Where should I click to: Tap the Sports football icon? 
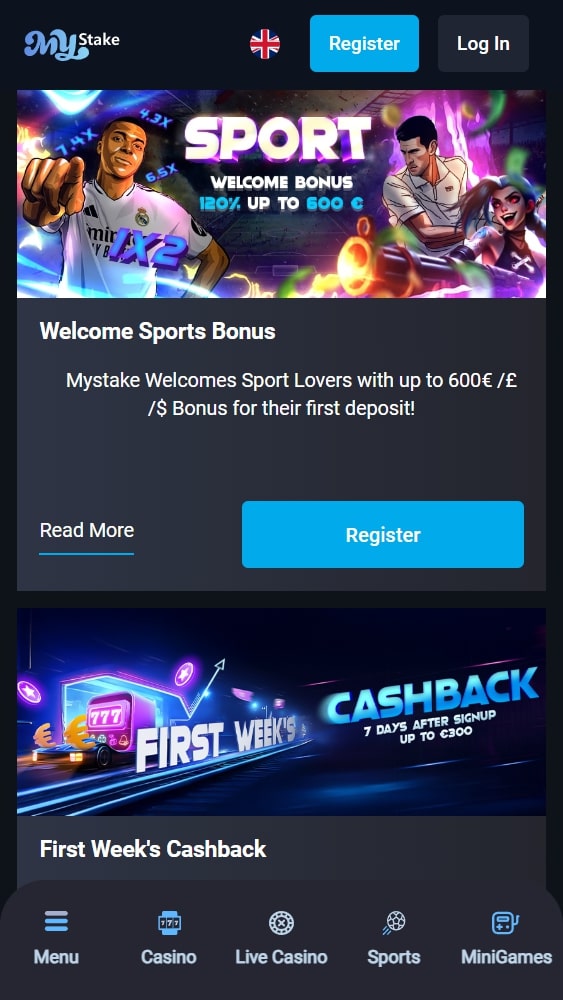click(394, 923)
